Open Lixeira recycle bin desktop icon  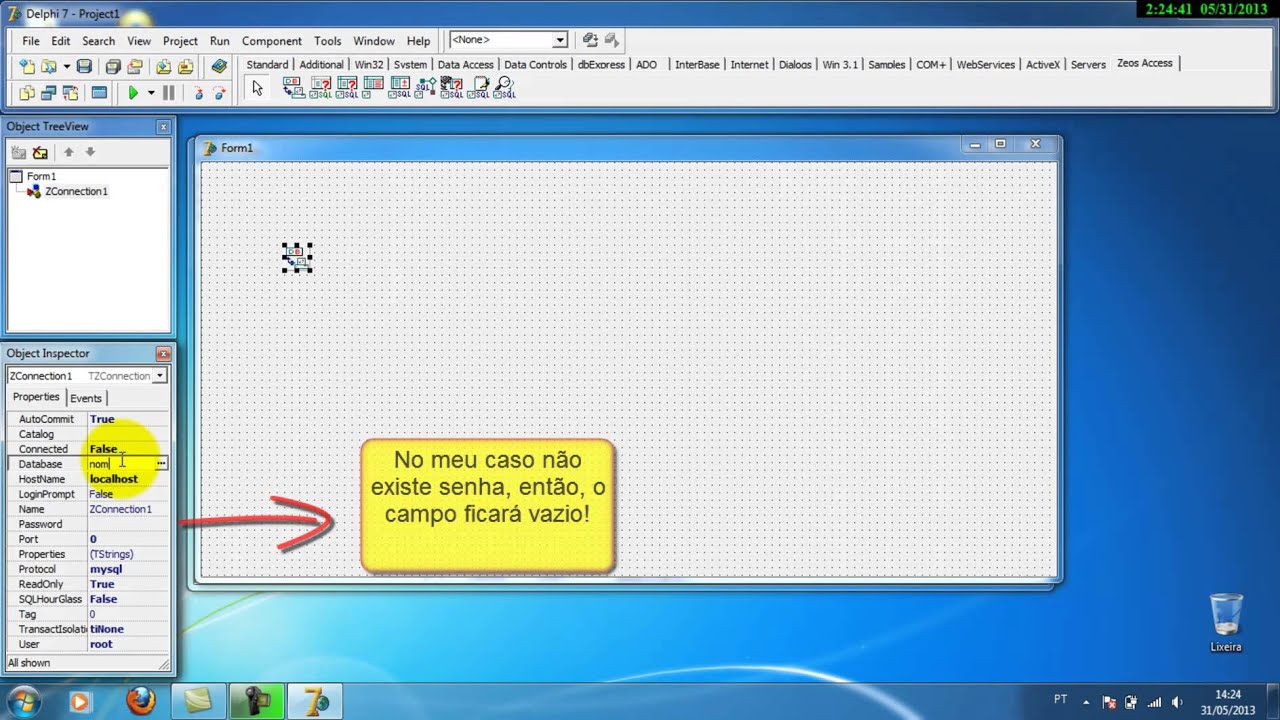[1226, 622]
